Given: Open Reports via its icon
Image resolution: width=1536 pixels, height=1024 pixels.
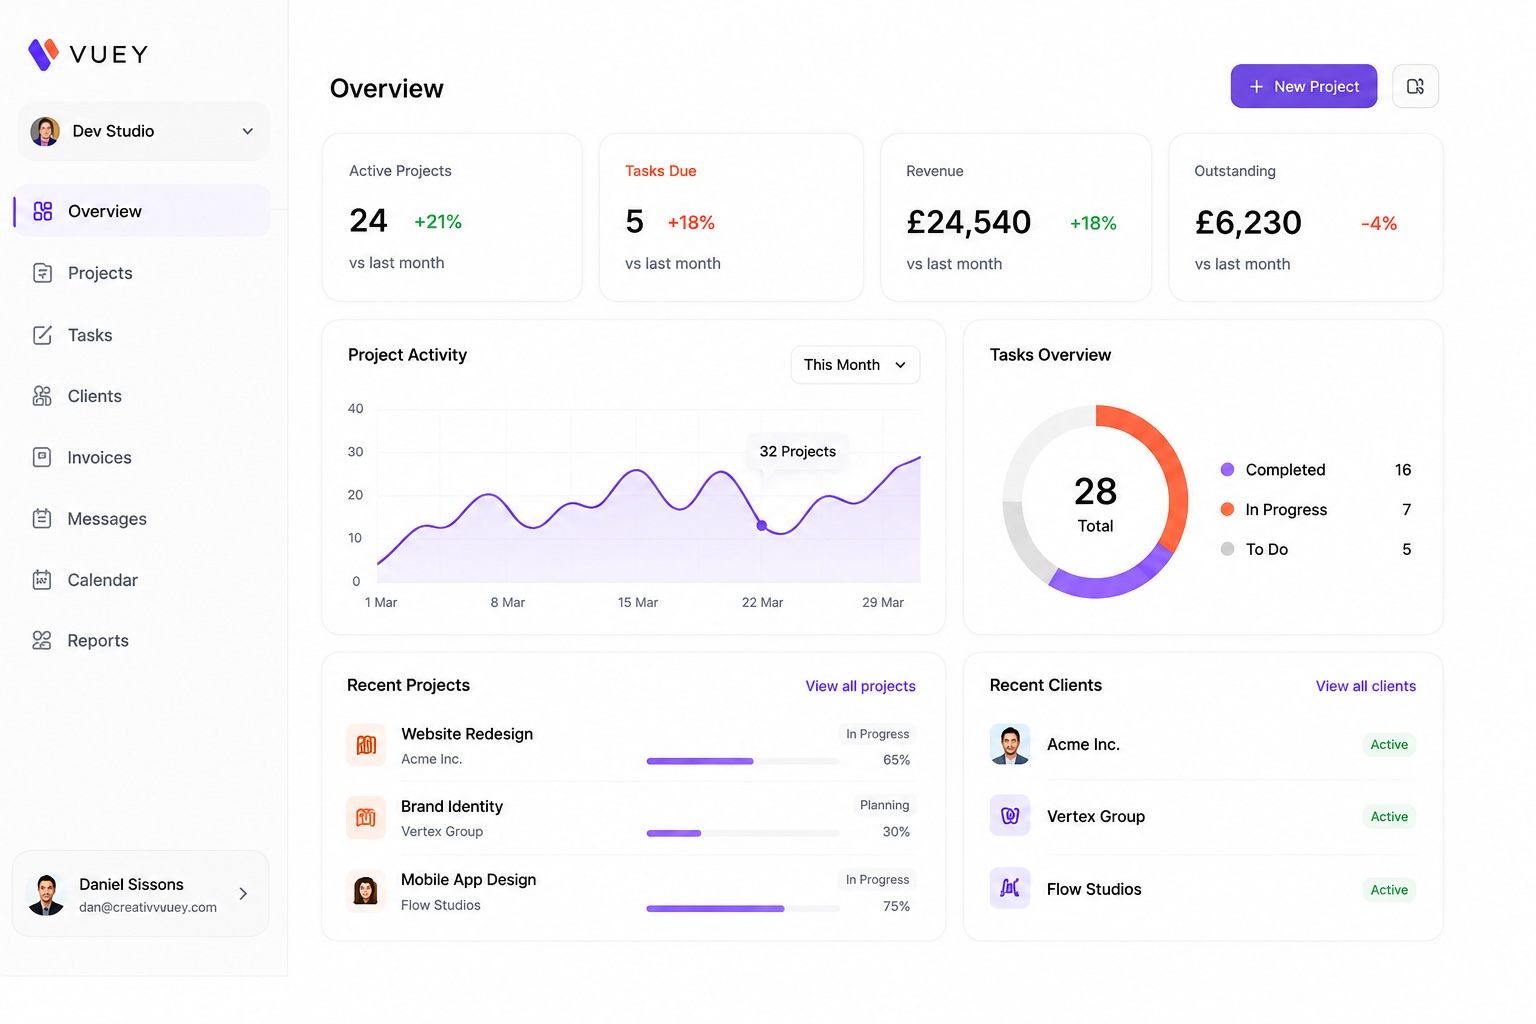Looking at the screenshot, I should click(42, 640).
